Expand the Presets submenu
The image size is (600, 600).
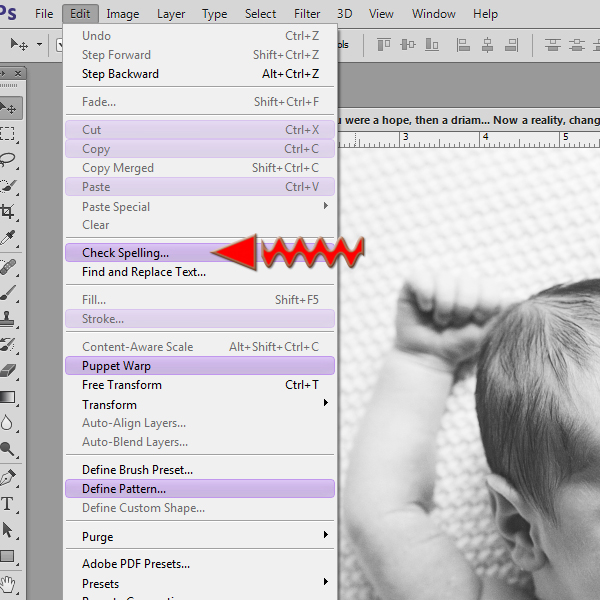200,584
